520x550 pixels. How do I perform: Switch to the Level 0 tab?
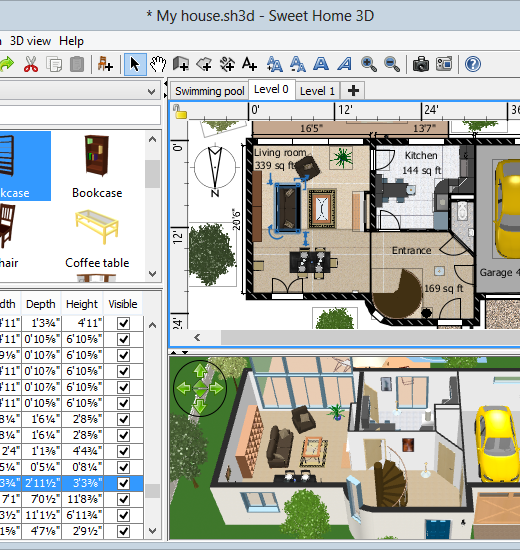click(x=271, y=89)
